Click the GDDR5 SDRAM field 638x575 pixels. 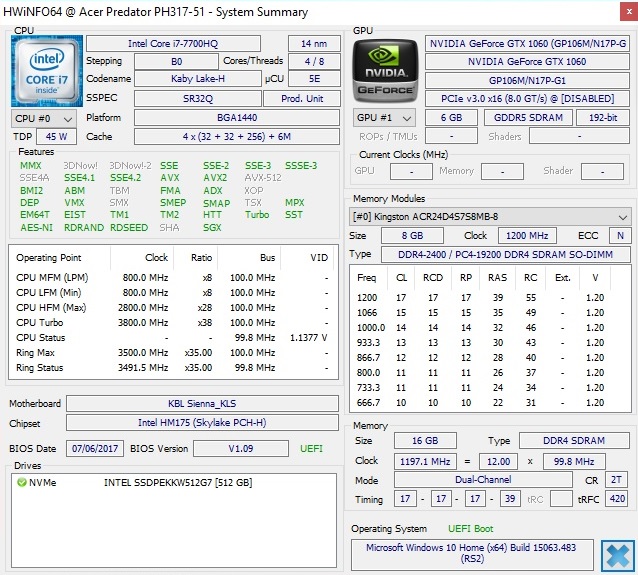(528, 118)
